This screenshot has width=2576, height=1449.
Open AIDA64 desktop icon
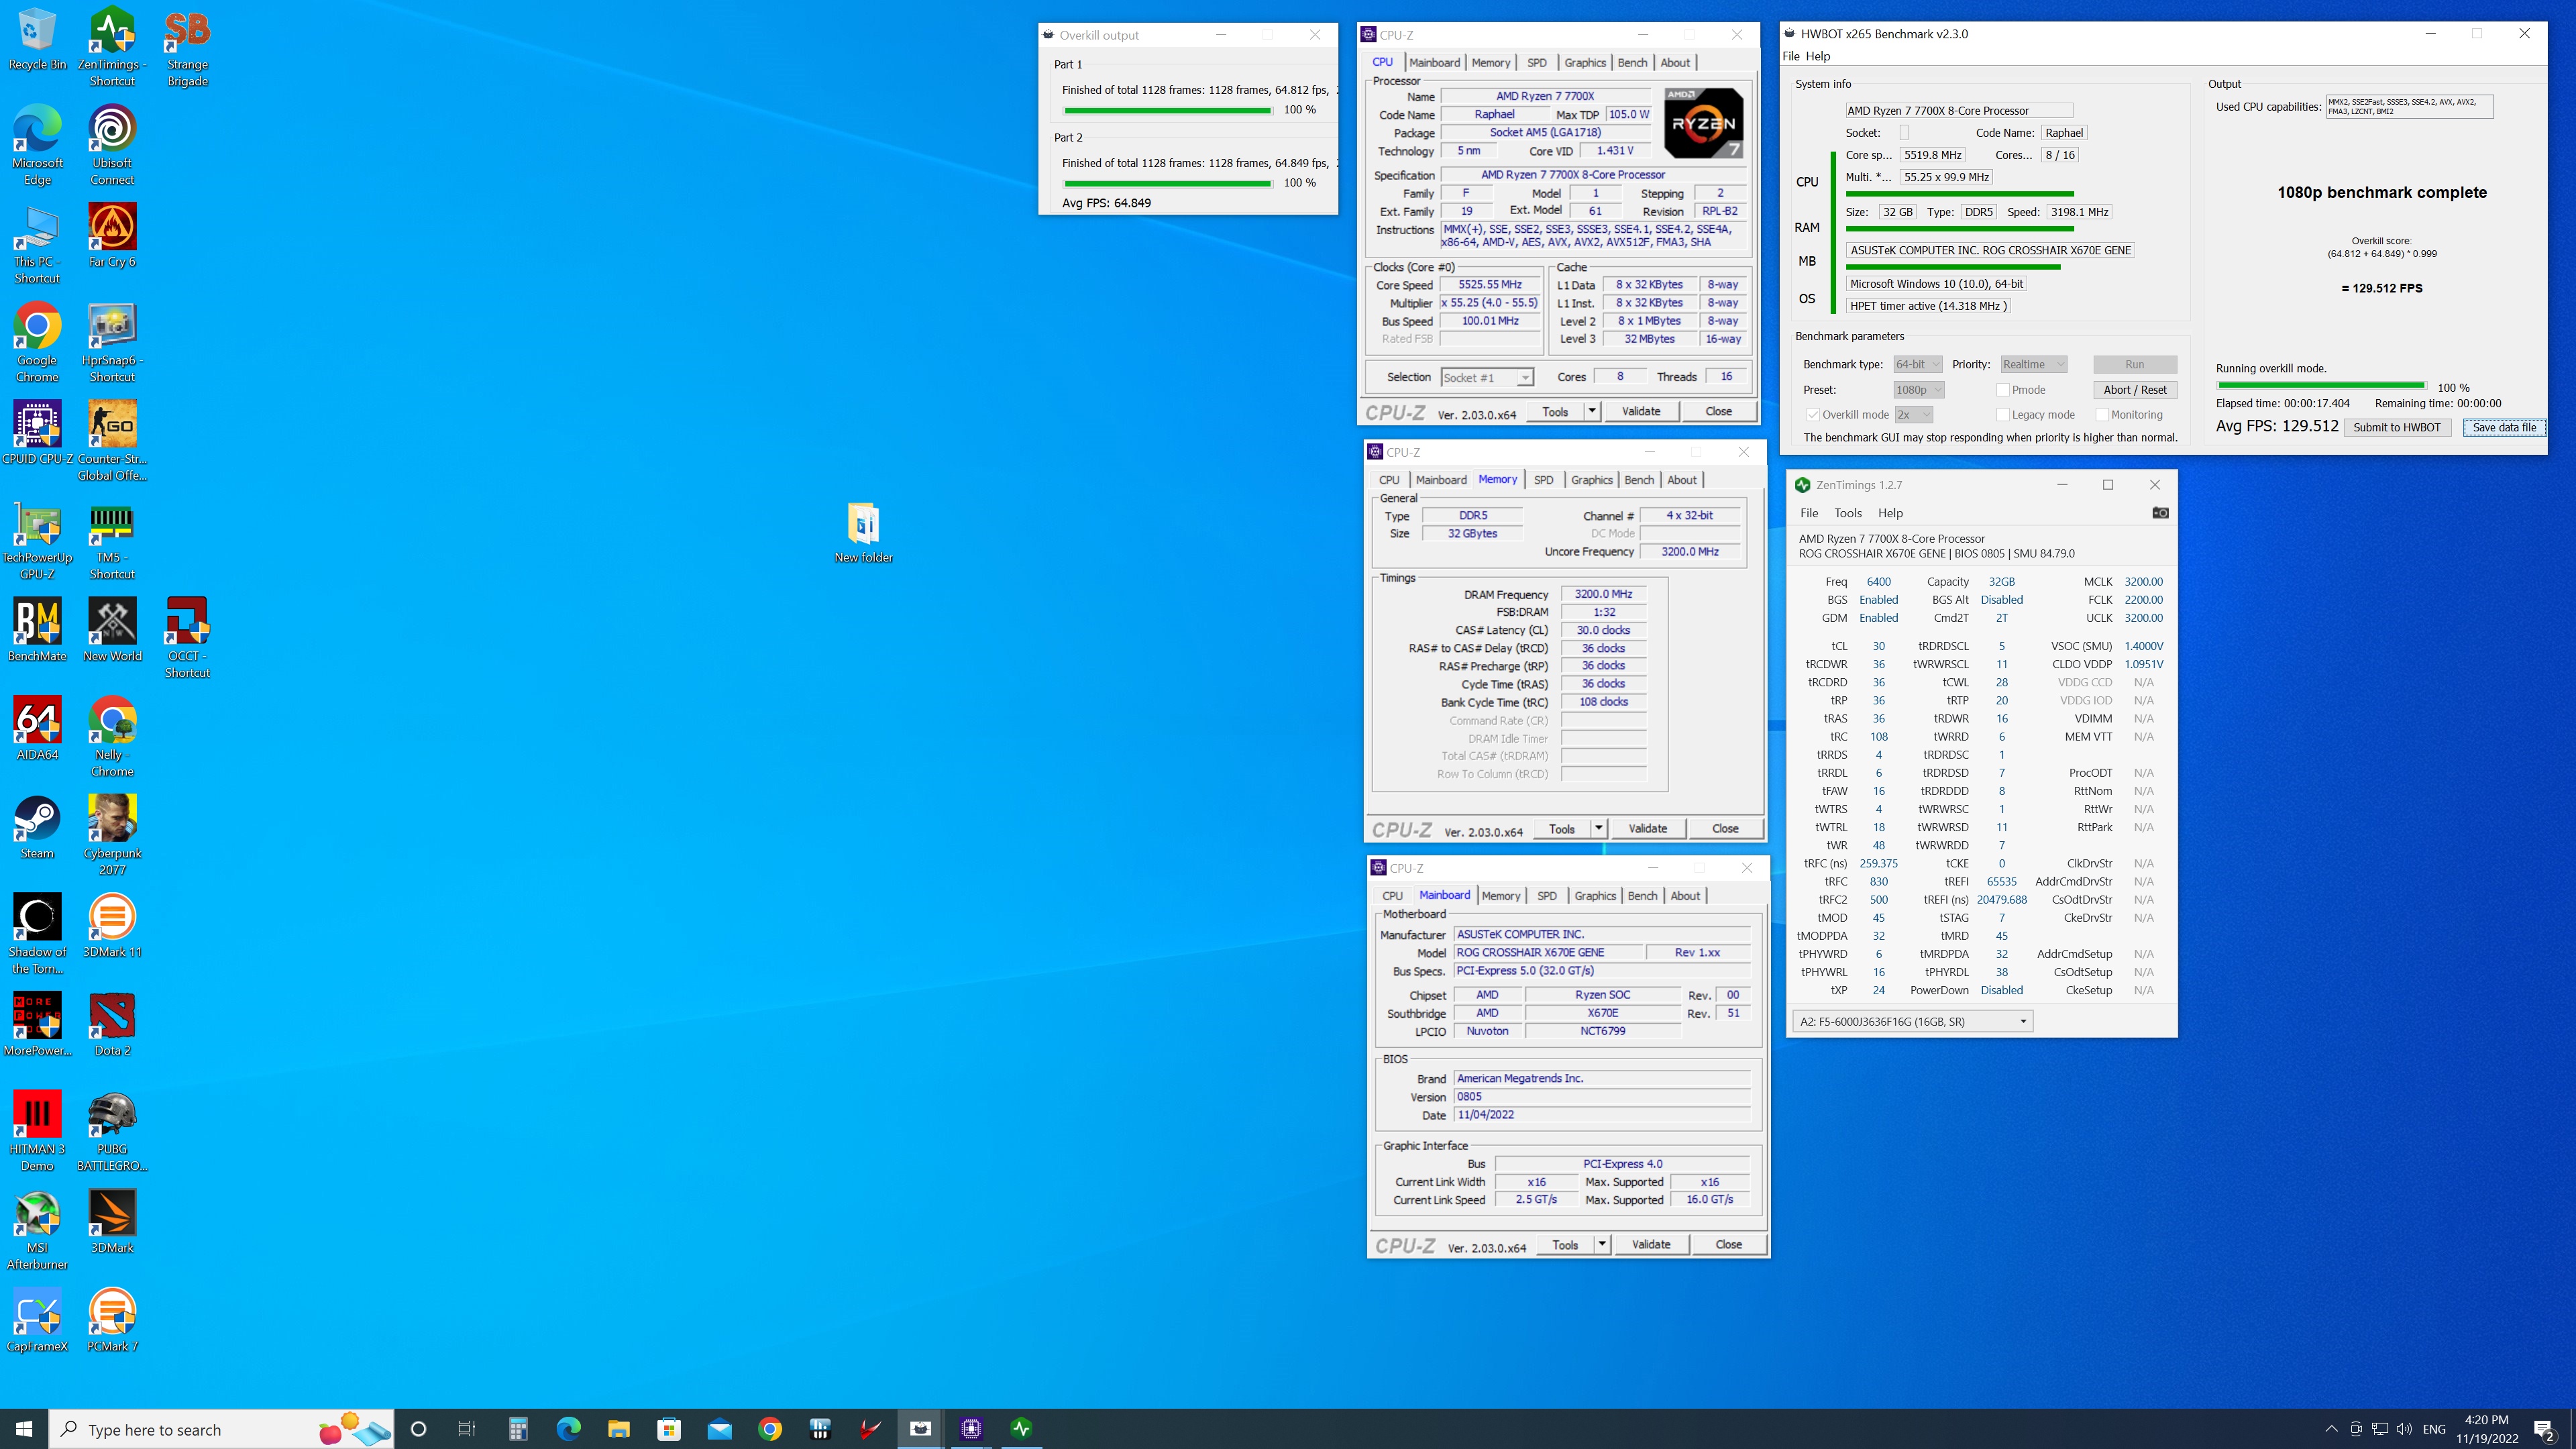[x=37, y=729]
